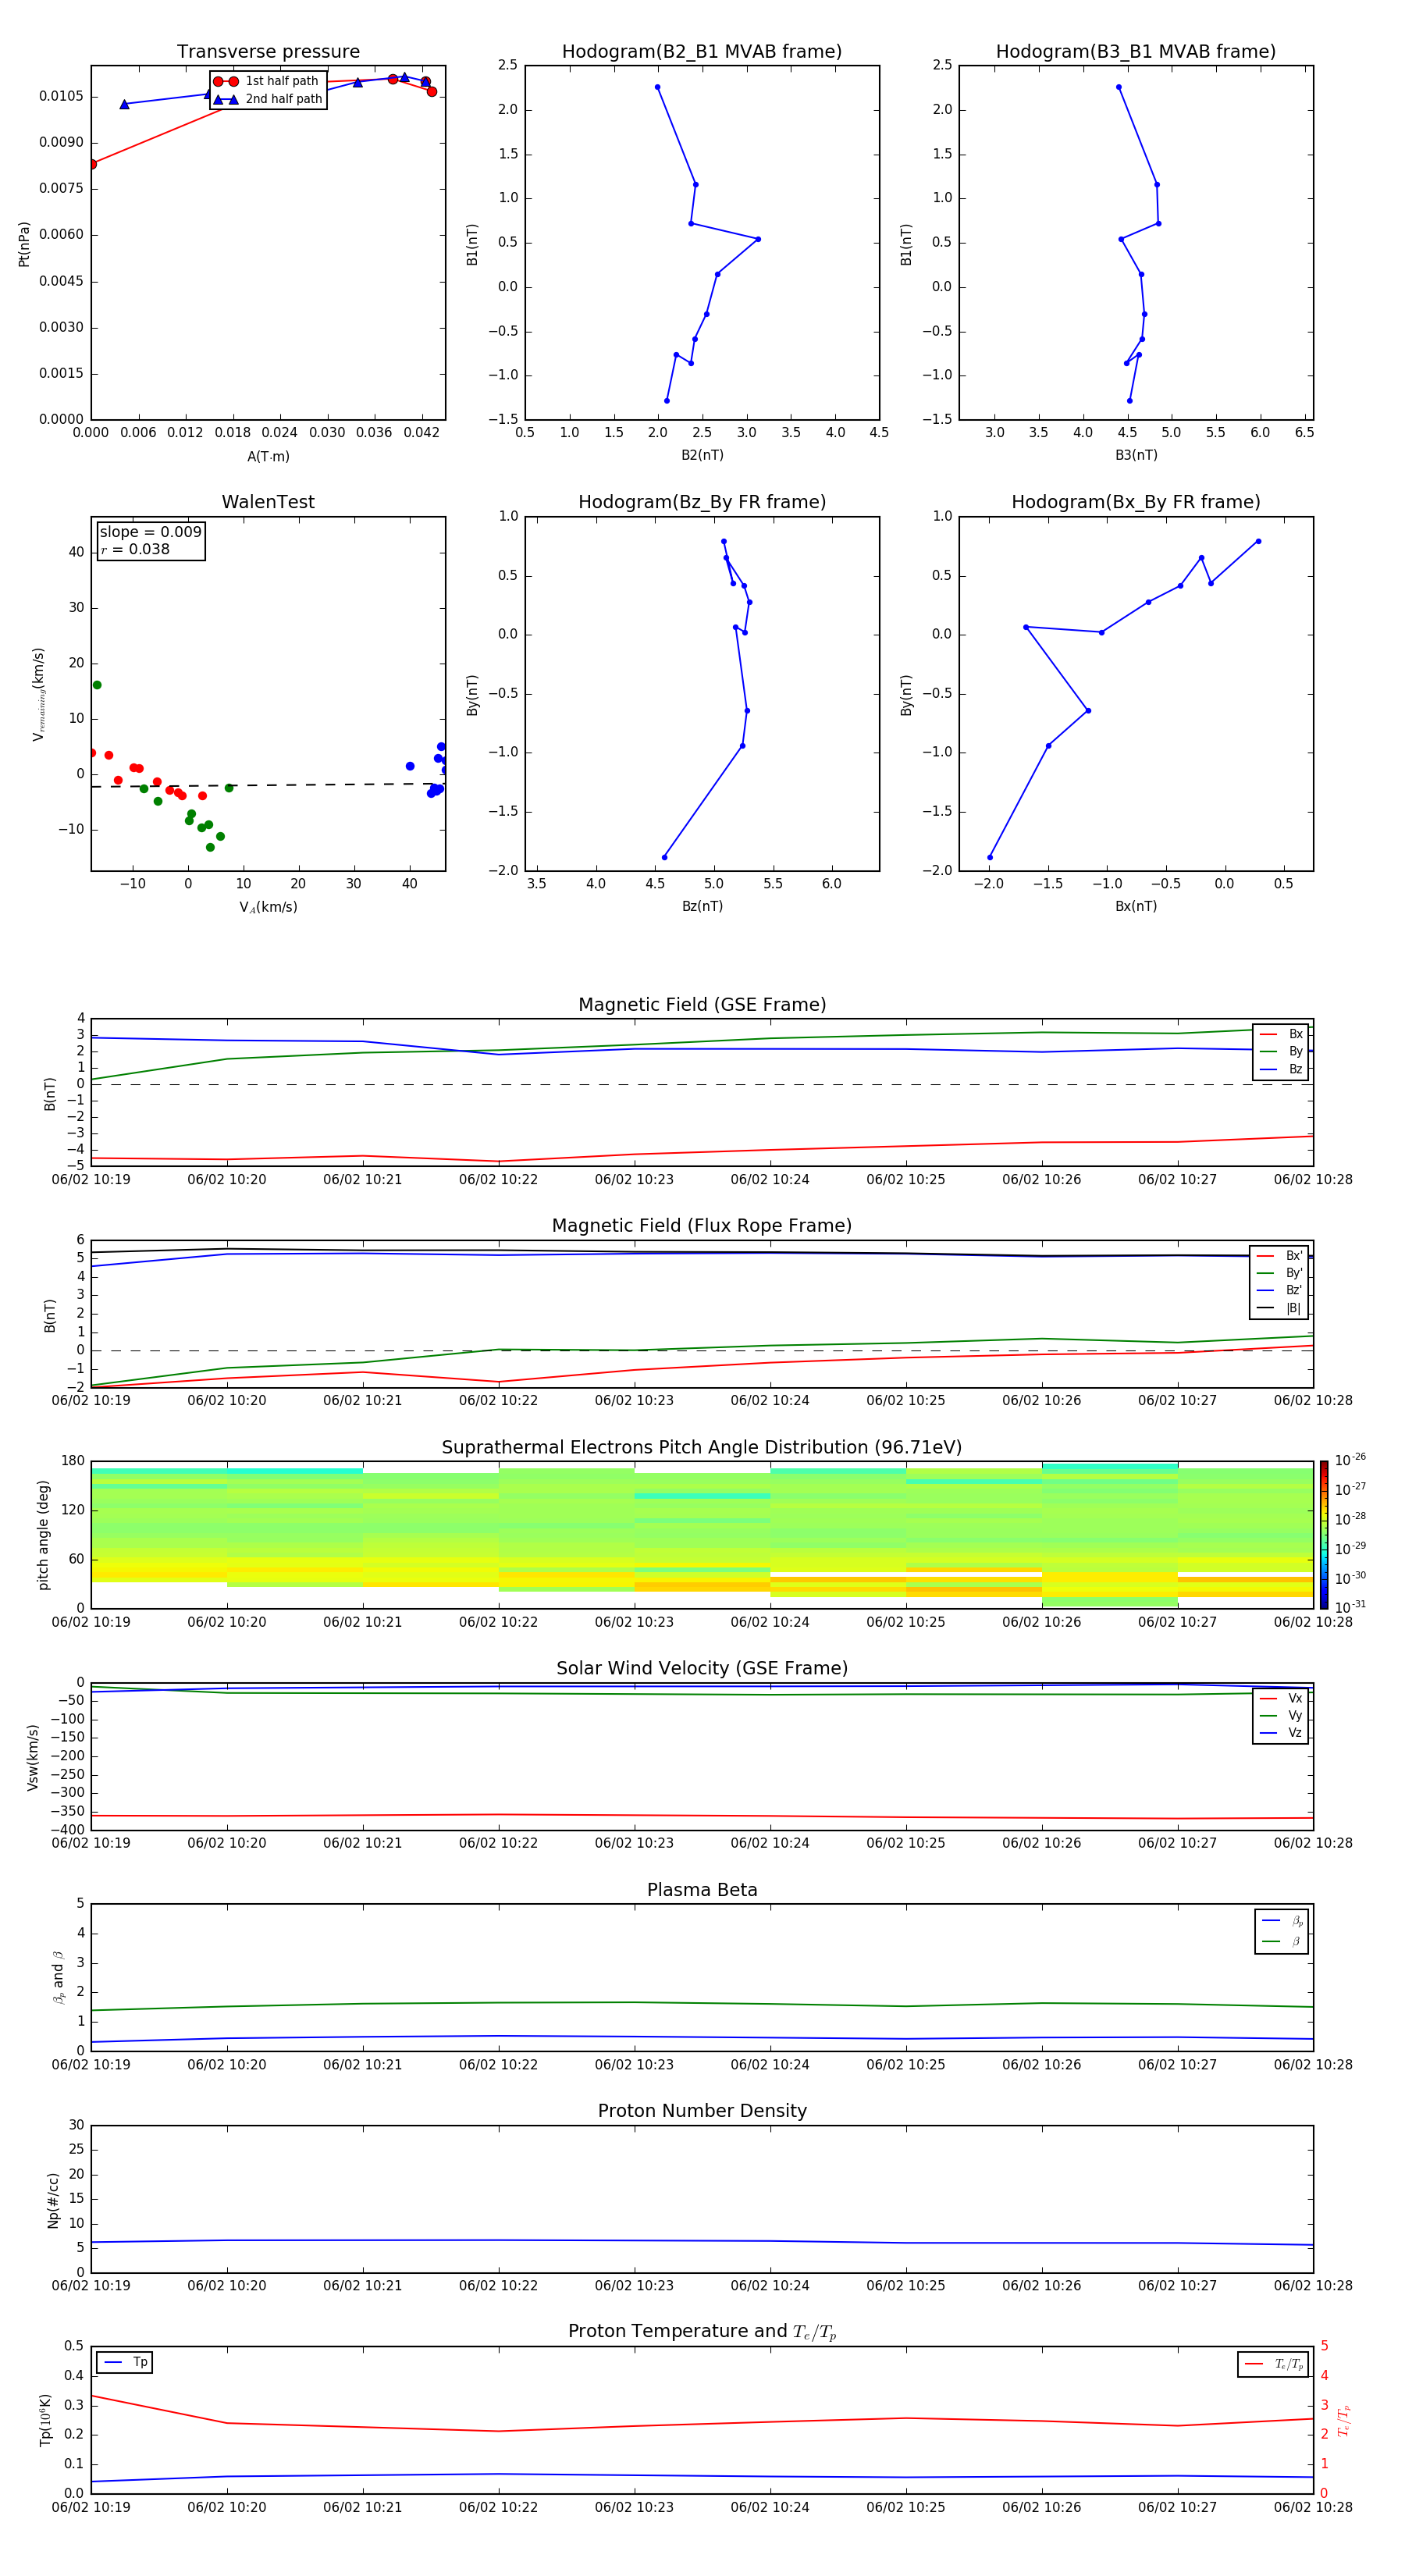1405x2576 pixels.
Task: Click the 'Pt(nPa)' y-axis label
Action: [x=24, y=244]
